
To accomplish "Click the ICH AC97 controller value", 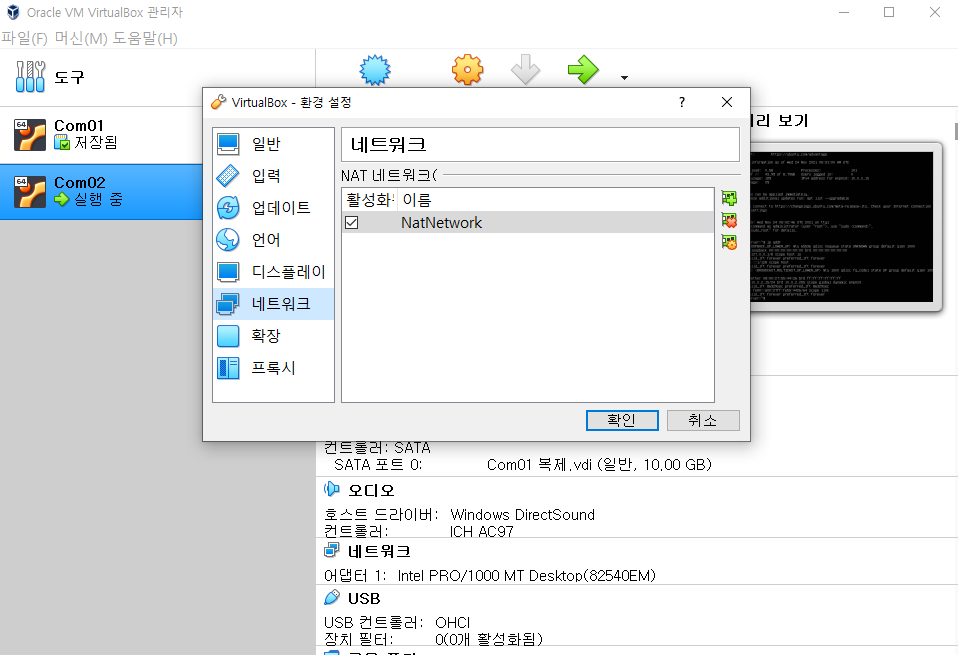I will pyautogui.click(x=481, y=532).
